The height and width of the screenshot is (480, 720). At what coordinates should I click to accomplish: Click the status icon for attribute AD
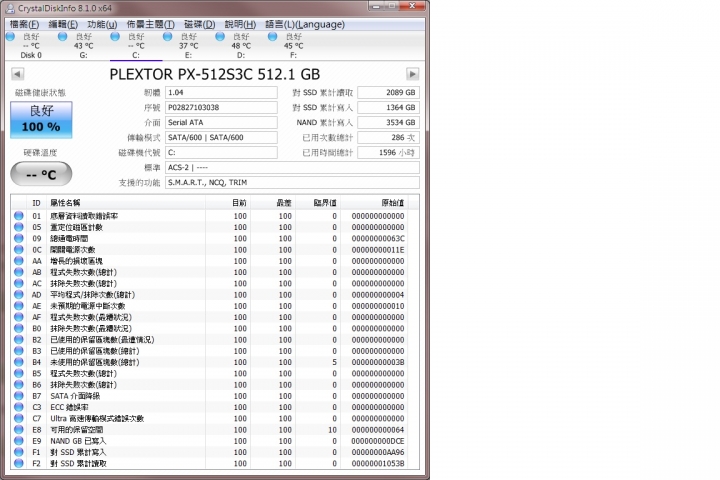coord(19,294)
